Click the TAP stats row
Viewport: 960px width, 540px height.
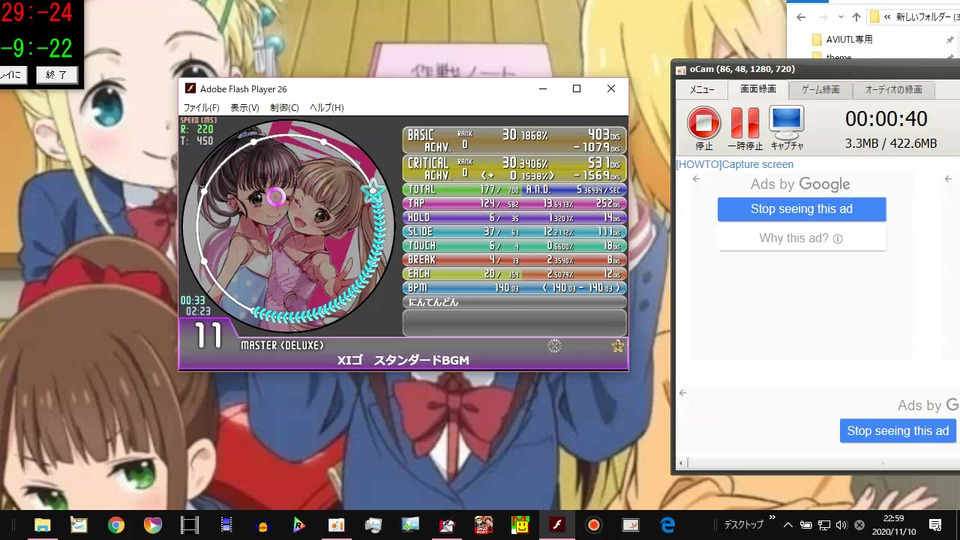pos(514,203)
